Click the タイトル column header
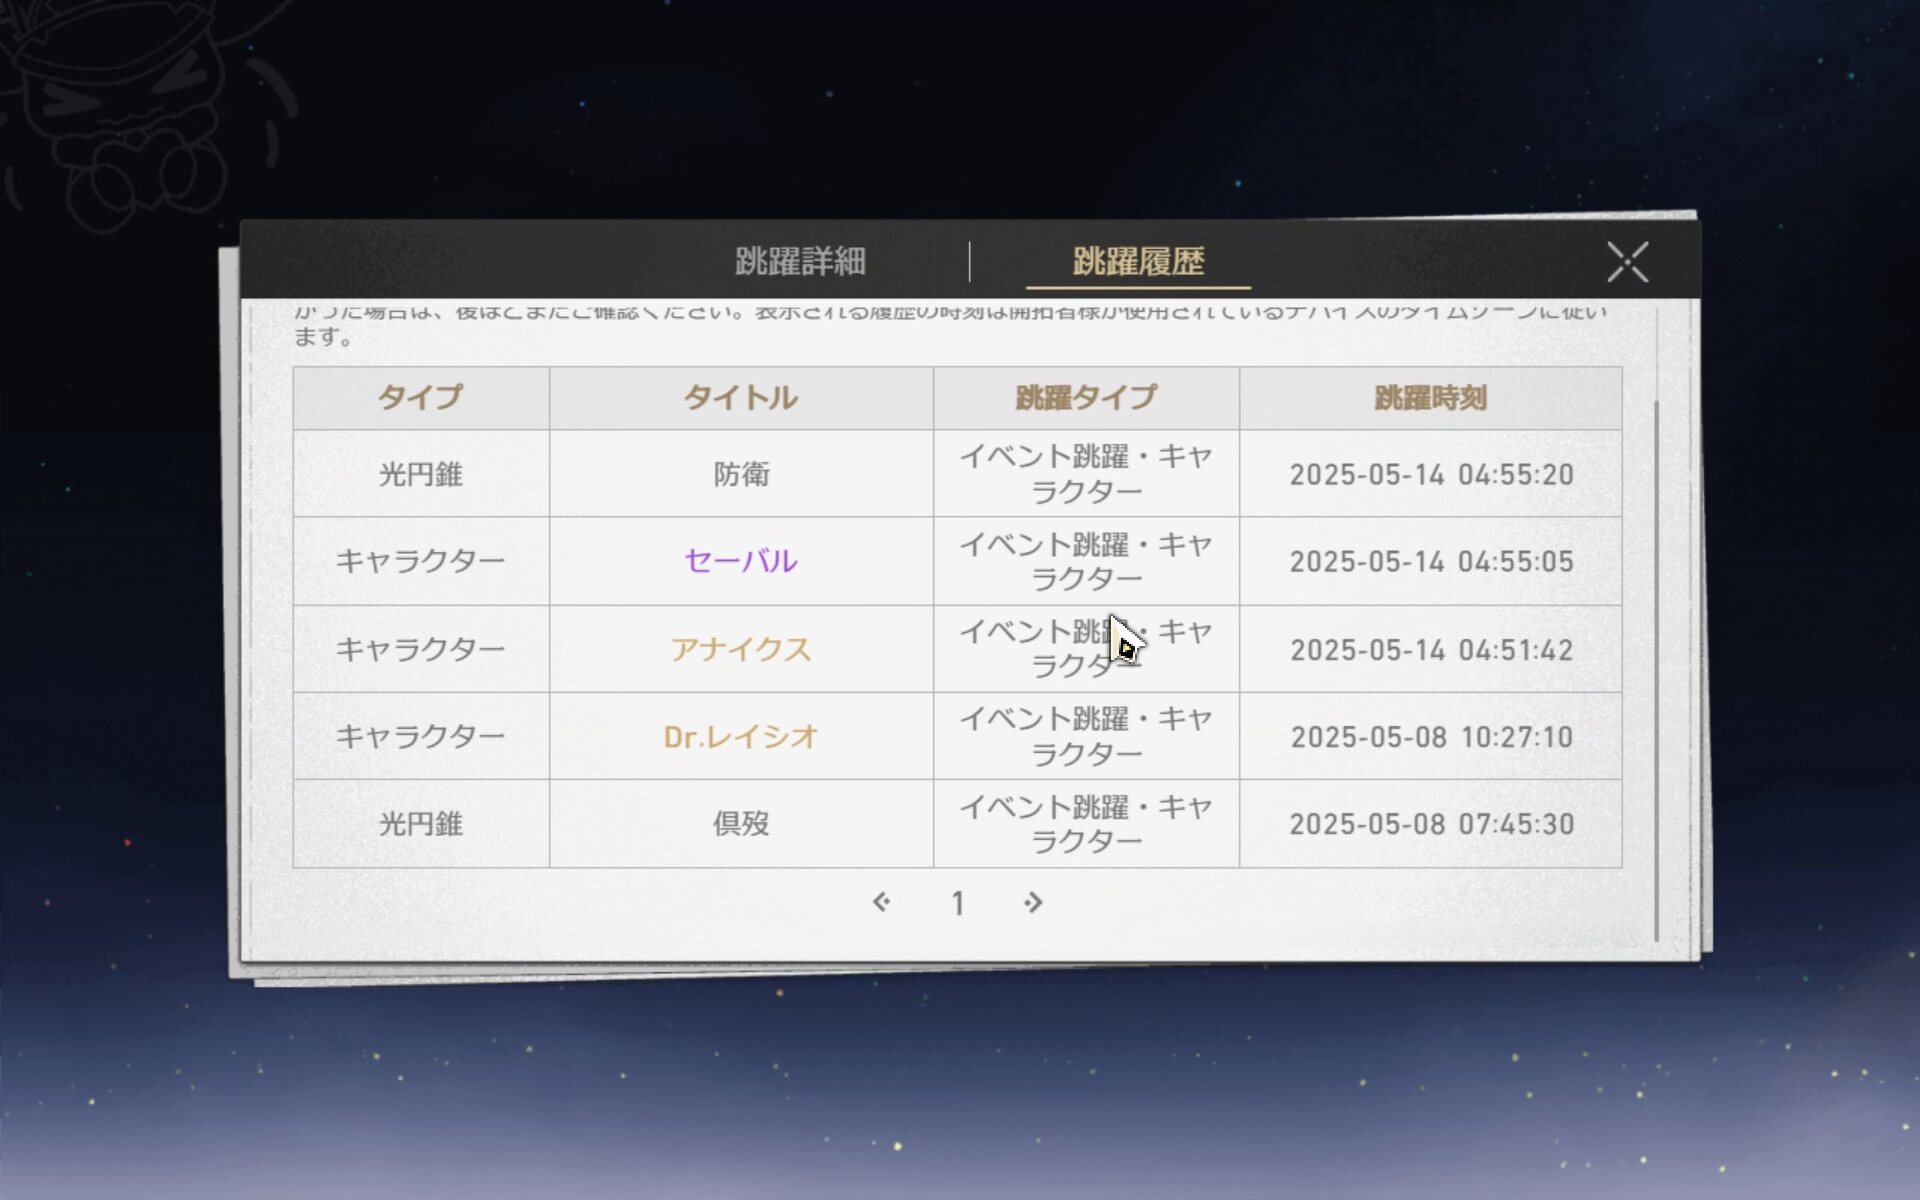1920x1200 pixels. pyautogui.click(x=741, y=398)
